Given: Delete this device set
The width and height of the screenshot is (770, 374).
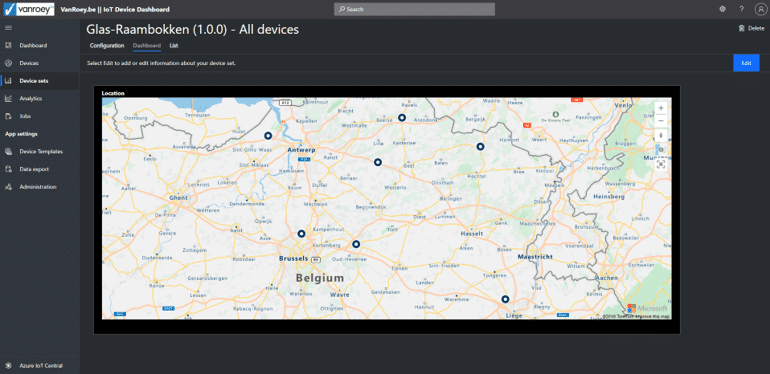Looking at the screenshot, I should pos(752,28).
